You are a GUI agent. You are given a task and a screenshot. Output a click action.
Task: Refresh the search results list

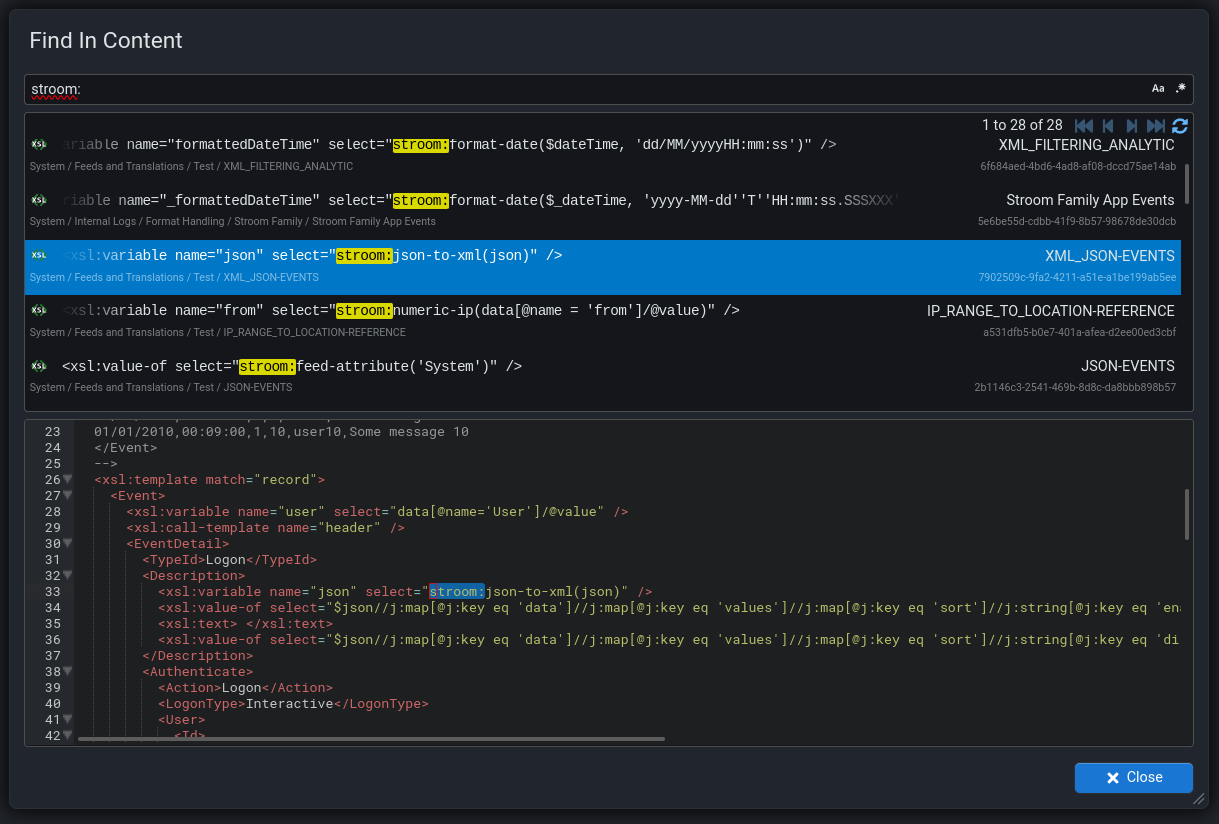tap(1180, 126)
